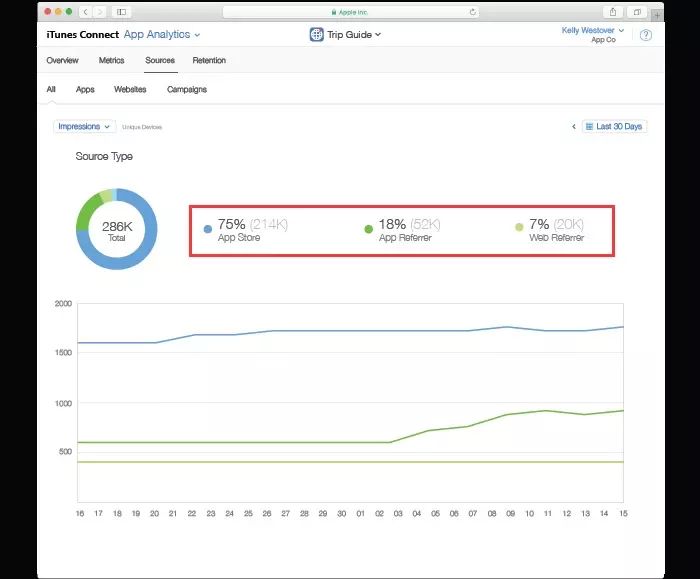
Task: Open the Last 30 Days date picker
Action: click(x=614, y=127)
